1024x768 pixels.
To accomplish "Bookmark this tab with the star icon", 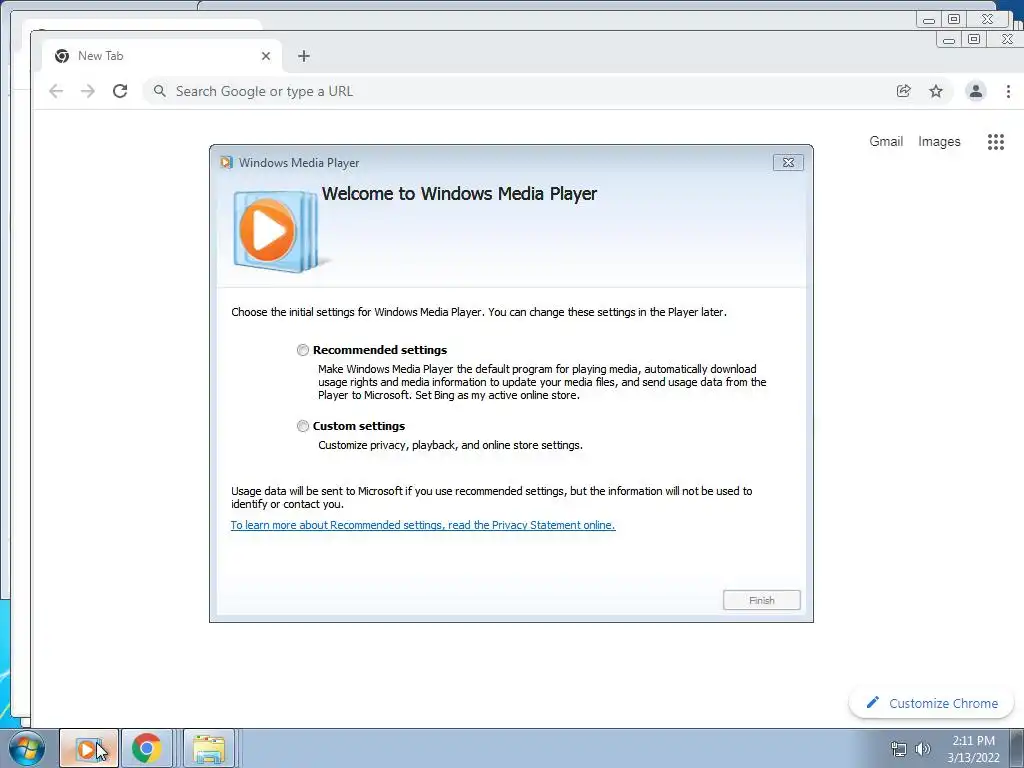I will click(x=936, y=91).
